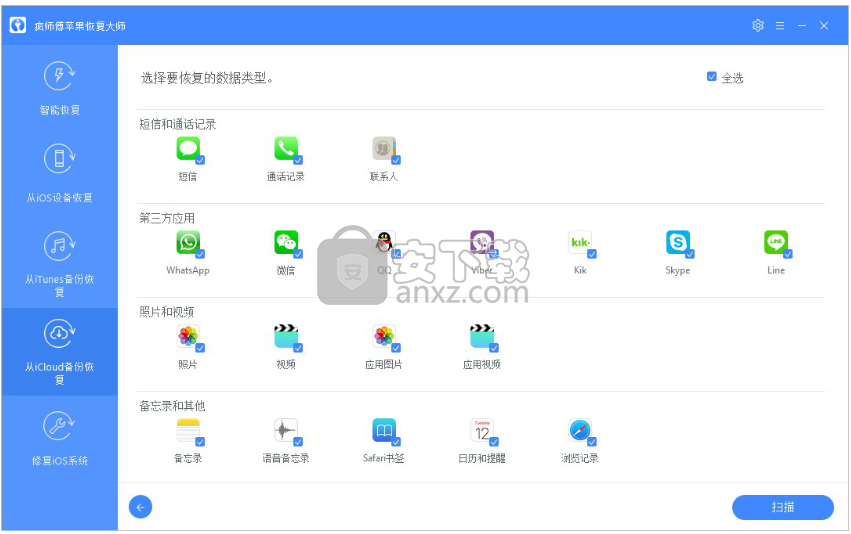Image resolution: width=851 pixels, height=534 pixels.
Task: Click the 照片和视频 section heading
Action: [x=167, y=312]
